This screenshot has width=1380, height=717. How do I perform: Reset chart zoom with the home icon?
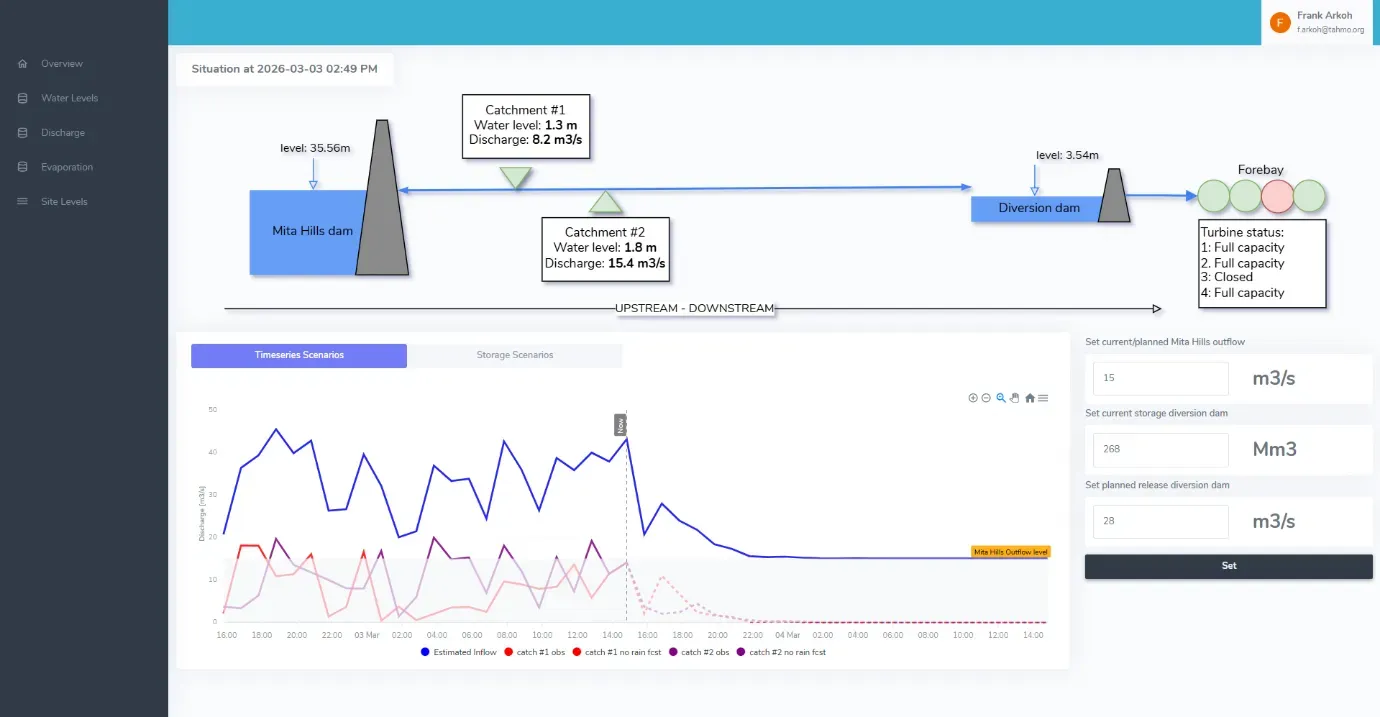click(1030, 398)
